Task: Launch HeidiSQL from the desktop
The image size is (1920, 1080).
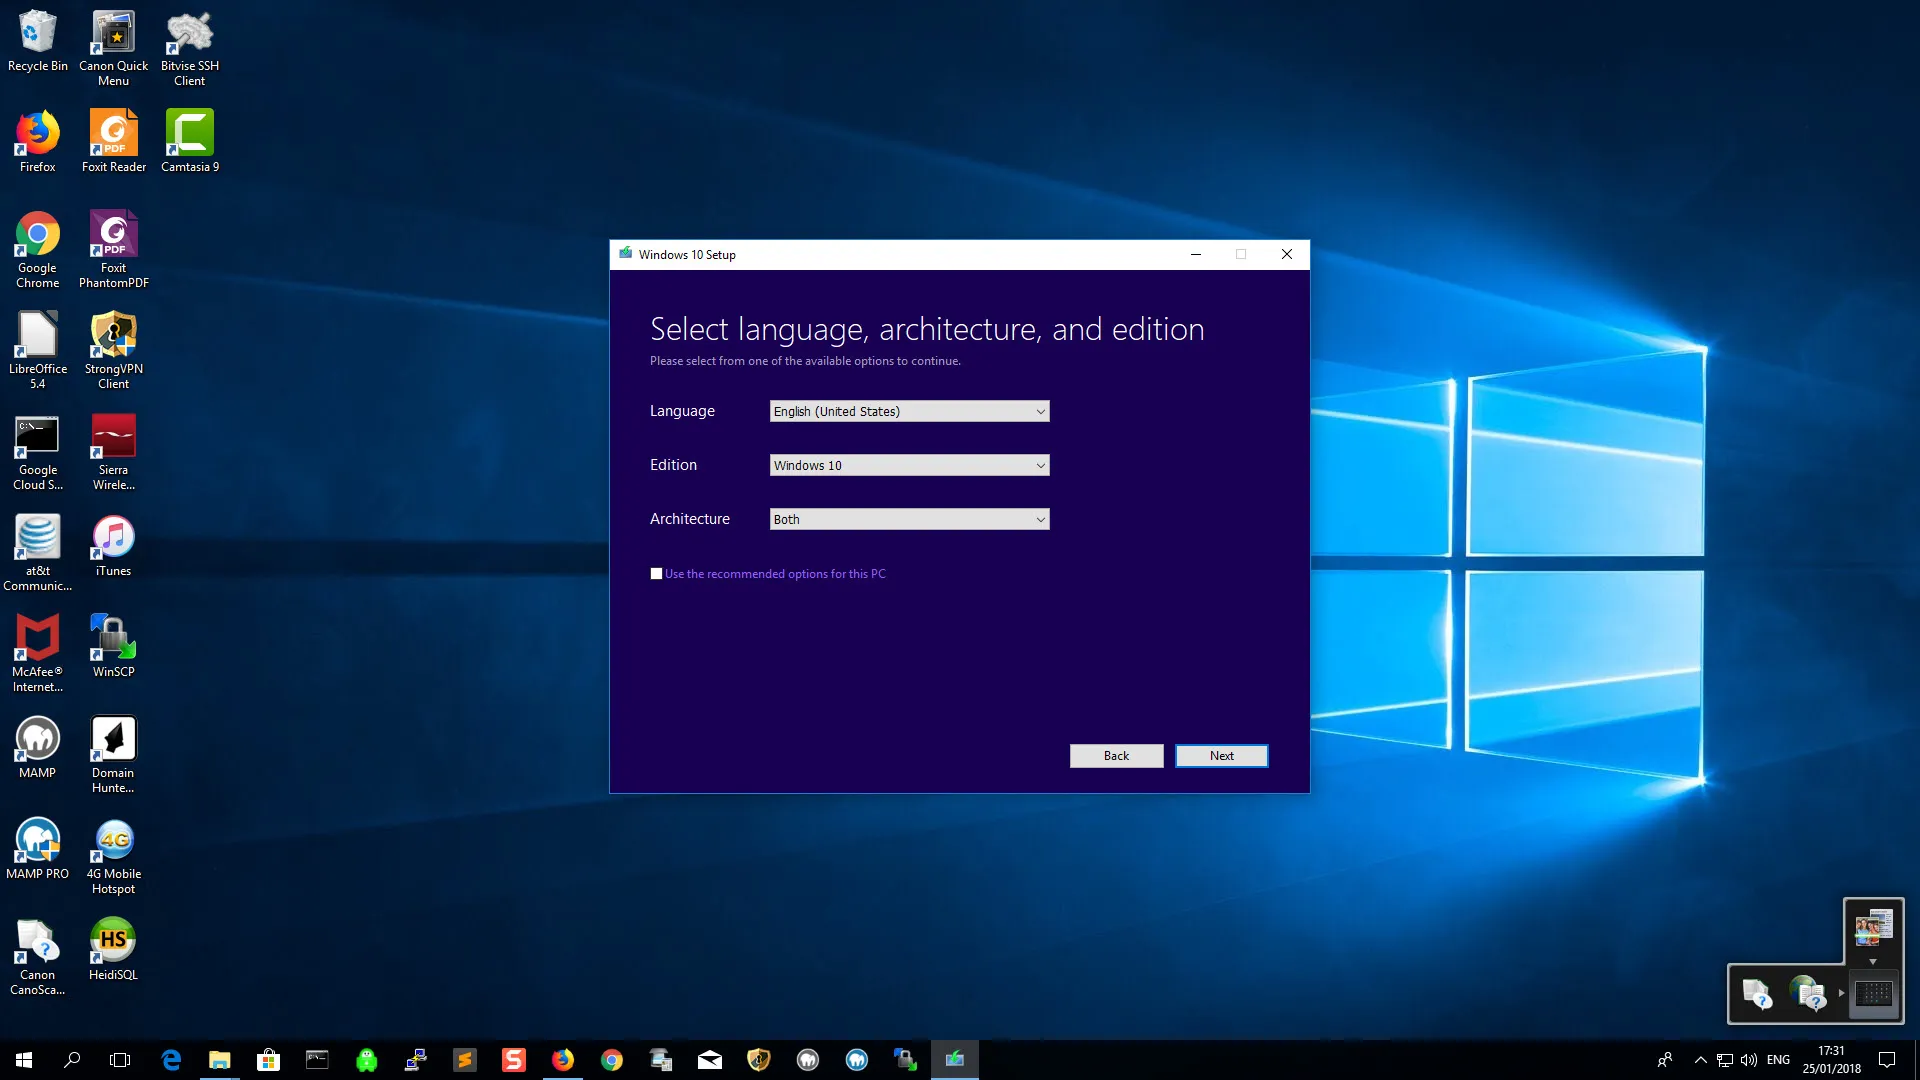Action: [113, 940]
